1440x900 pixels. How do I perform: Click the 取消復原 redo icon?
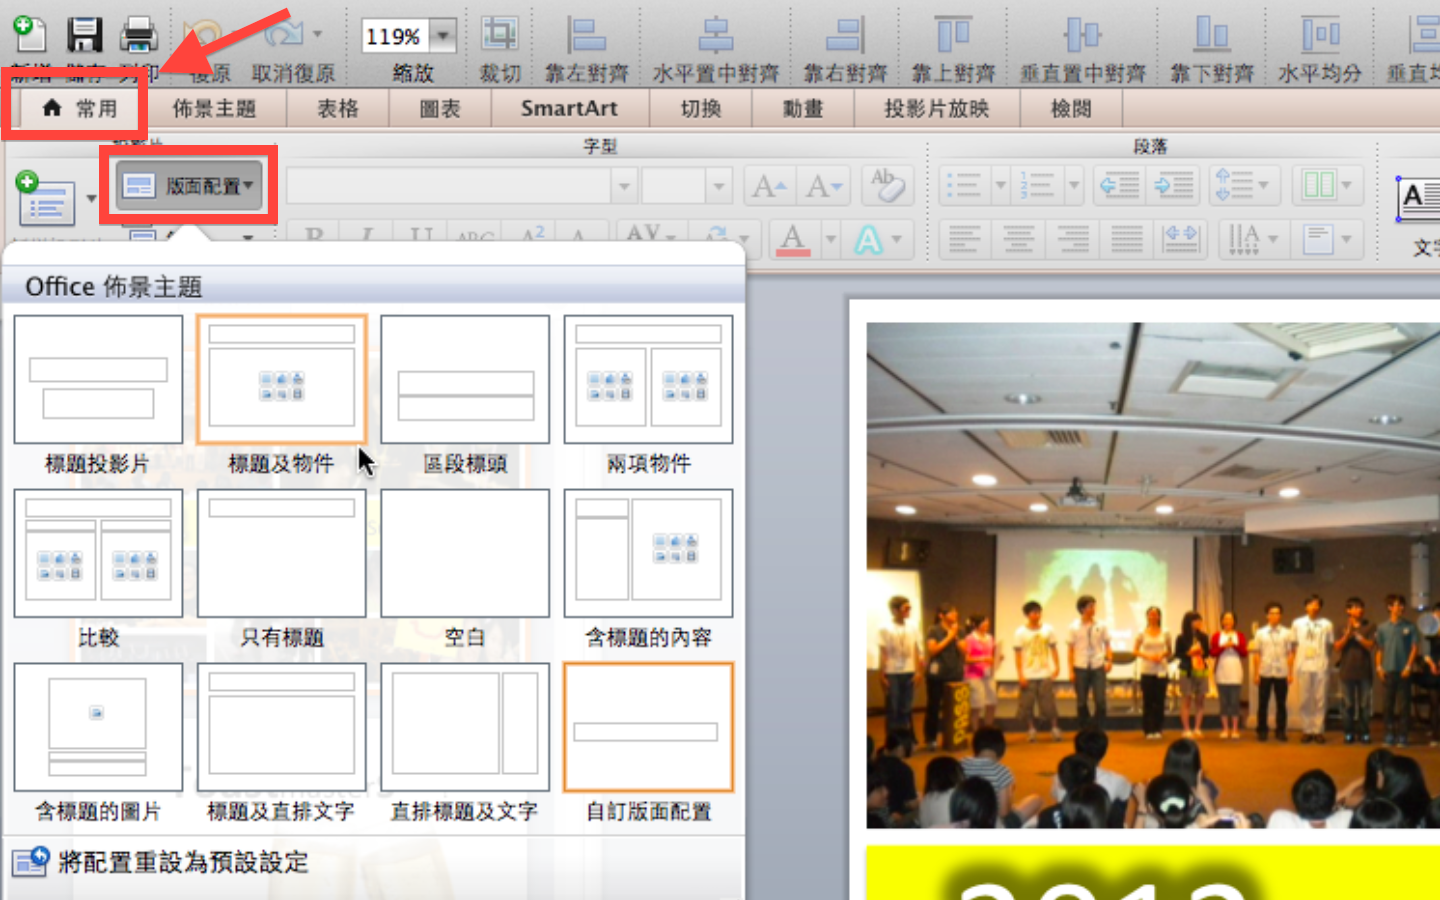pos(283,35)
